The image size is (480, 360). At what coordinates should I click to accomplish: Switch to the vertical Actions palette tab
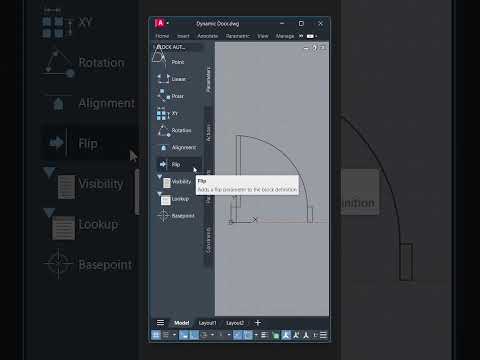[209, 132]
